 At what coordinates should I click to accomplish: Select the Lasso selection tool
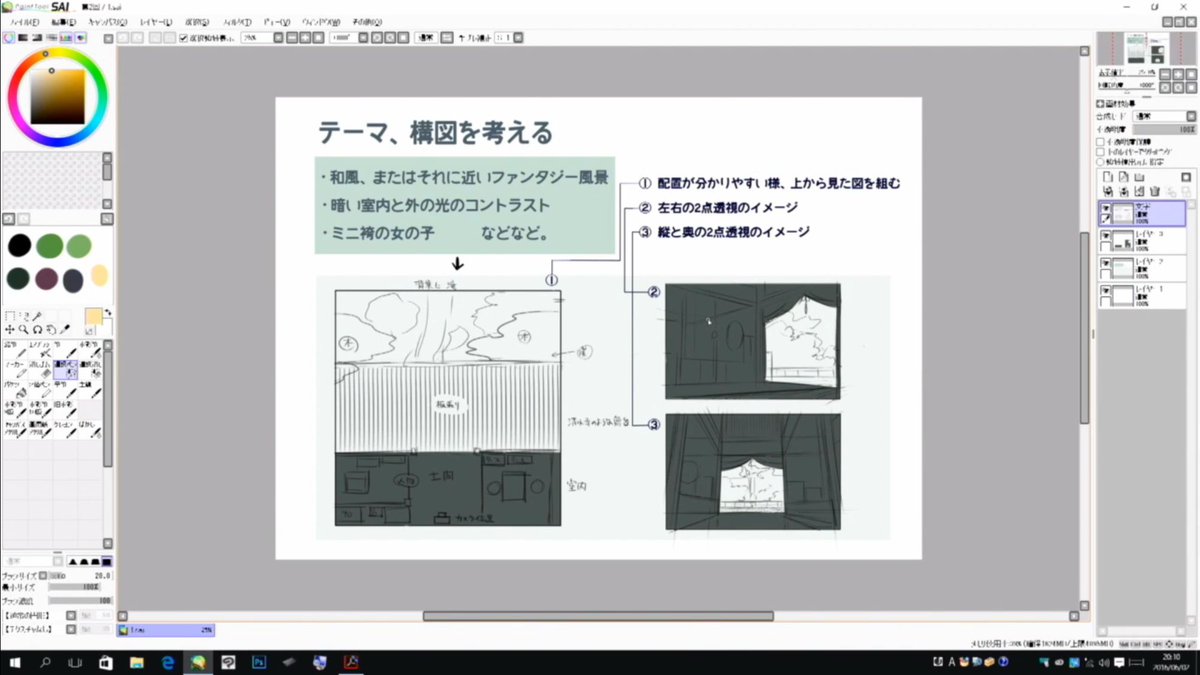(x=25, y=315)
